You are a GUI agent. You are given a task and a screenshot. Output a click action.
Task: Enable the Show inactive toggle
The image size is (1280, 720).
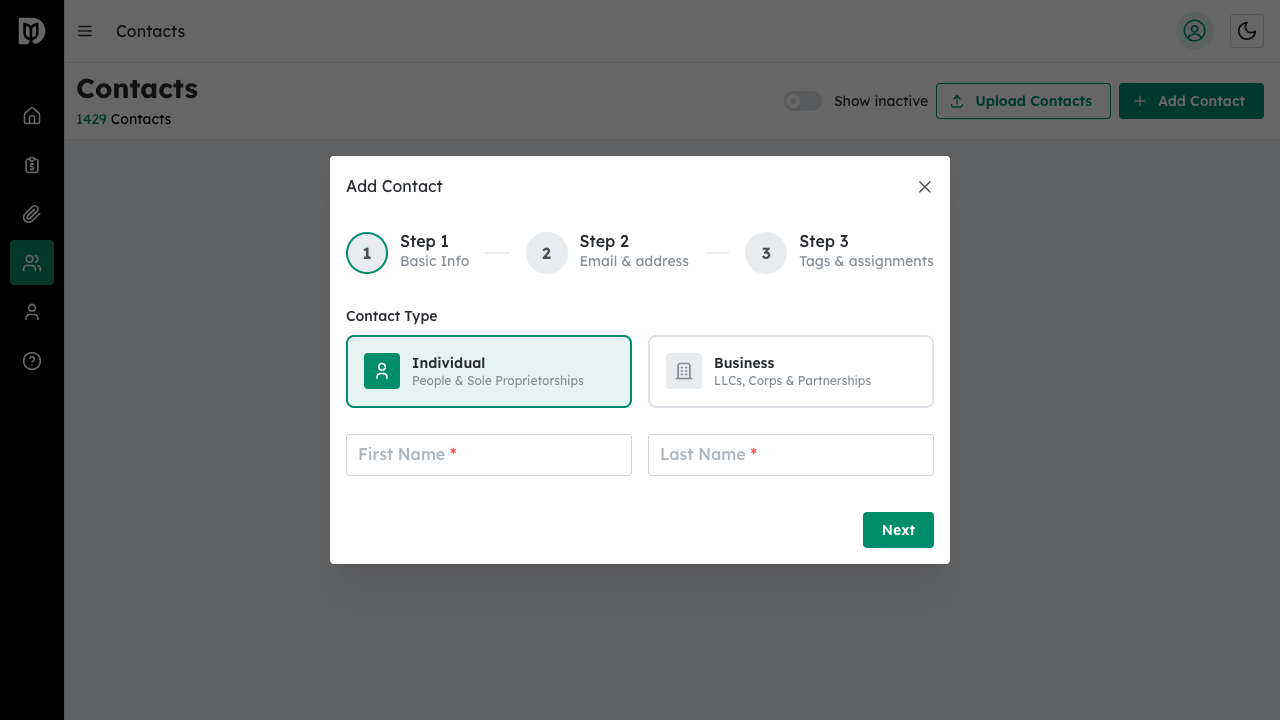(x=802, y=101)
